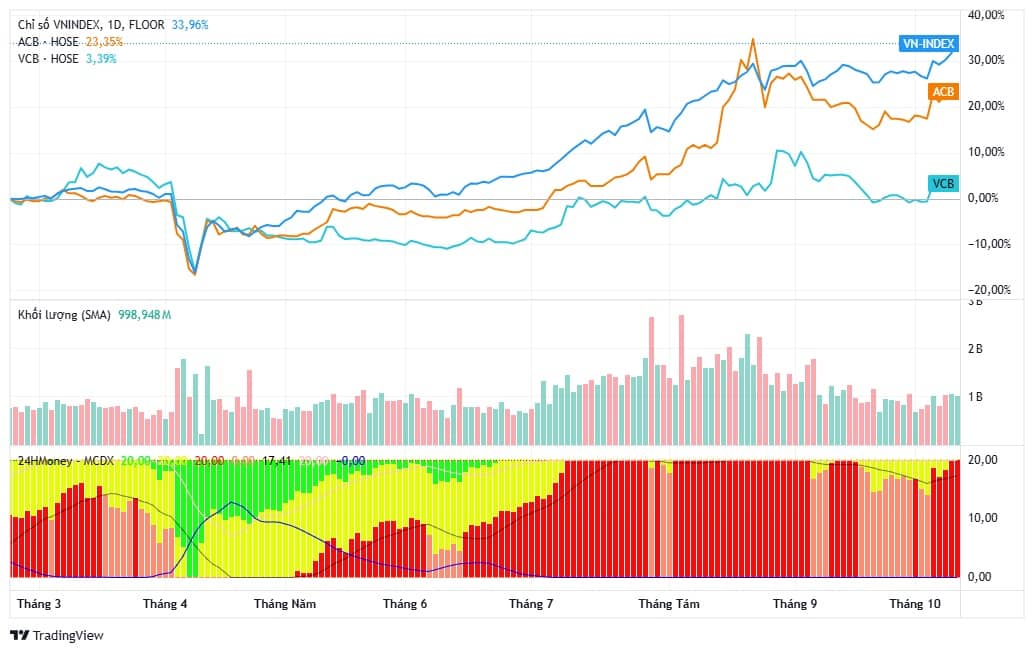Click the Tháng 10 time axis label

(x=915, y=604)
